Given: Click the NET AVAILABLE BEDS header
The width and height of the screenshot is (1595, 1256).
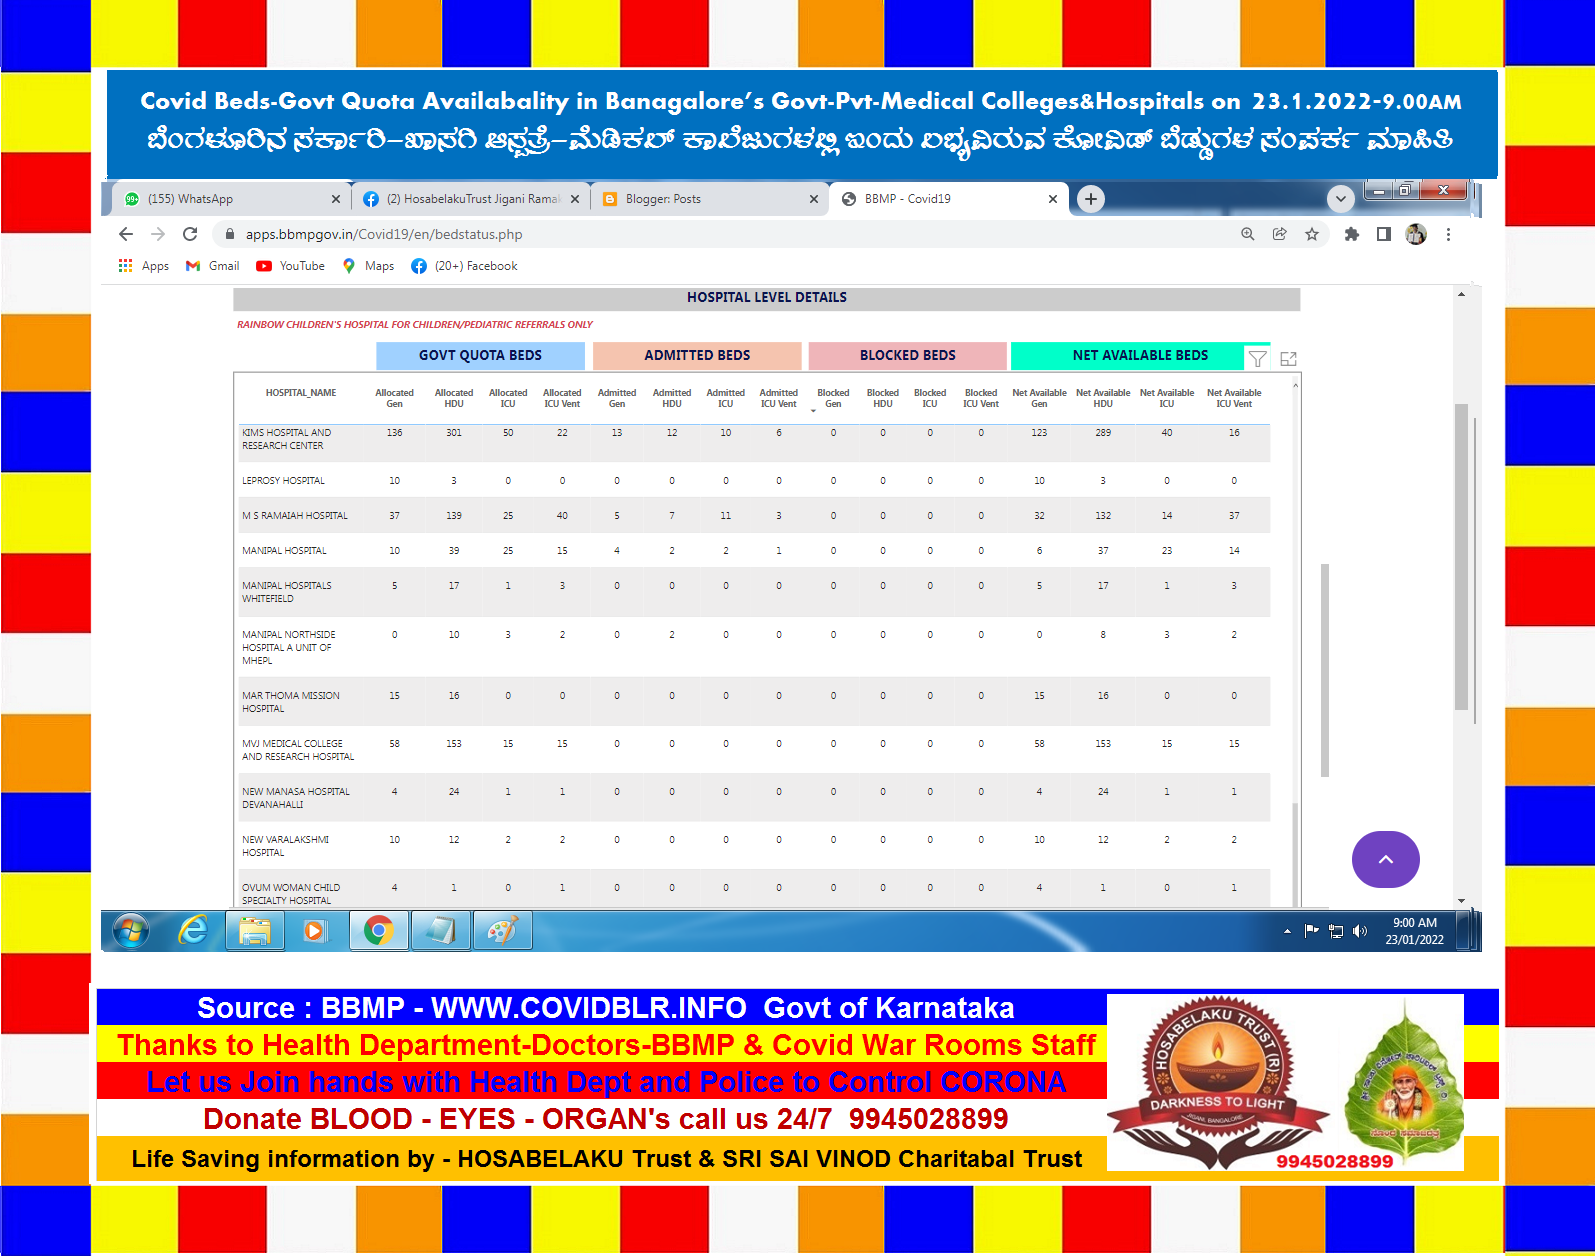Looking at the screenshot, I should tap(1140, 355).
